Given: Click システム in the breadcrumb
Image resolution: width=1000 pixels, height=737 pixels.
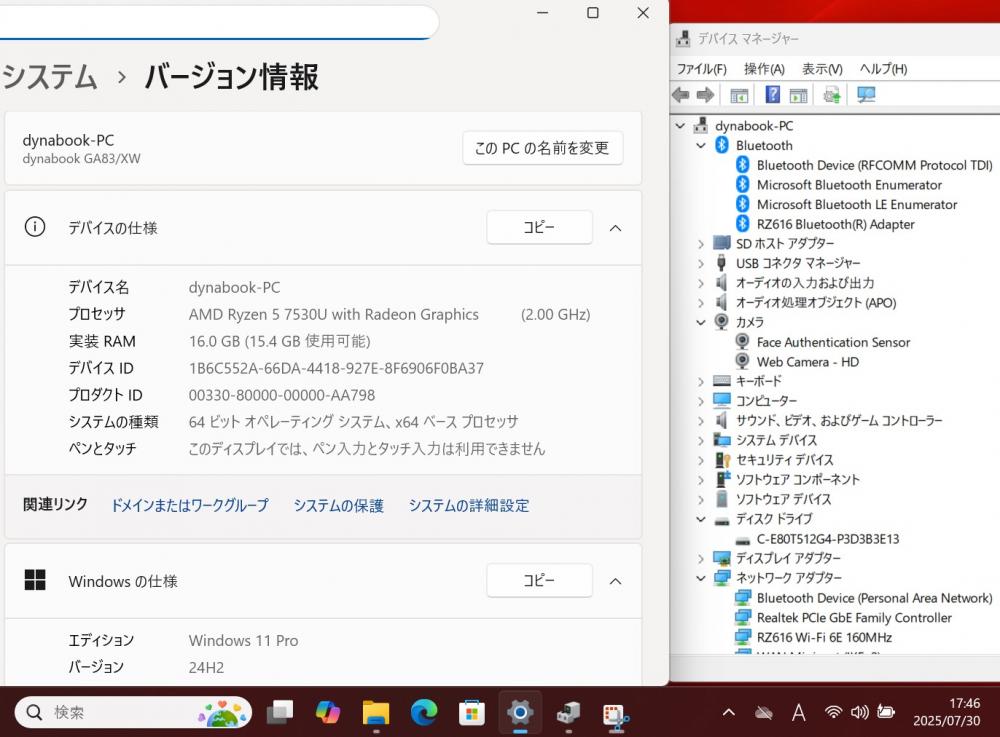Looking at the screenshot, I should 50,77.
